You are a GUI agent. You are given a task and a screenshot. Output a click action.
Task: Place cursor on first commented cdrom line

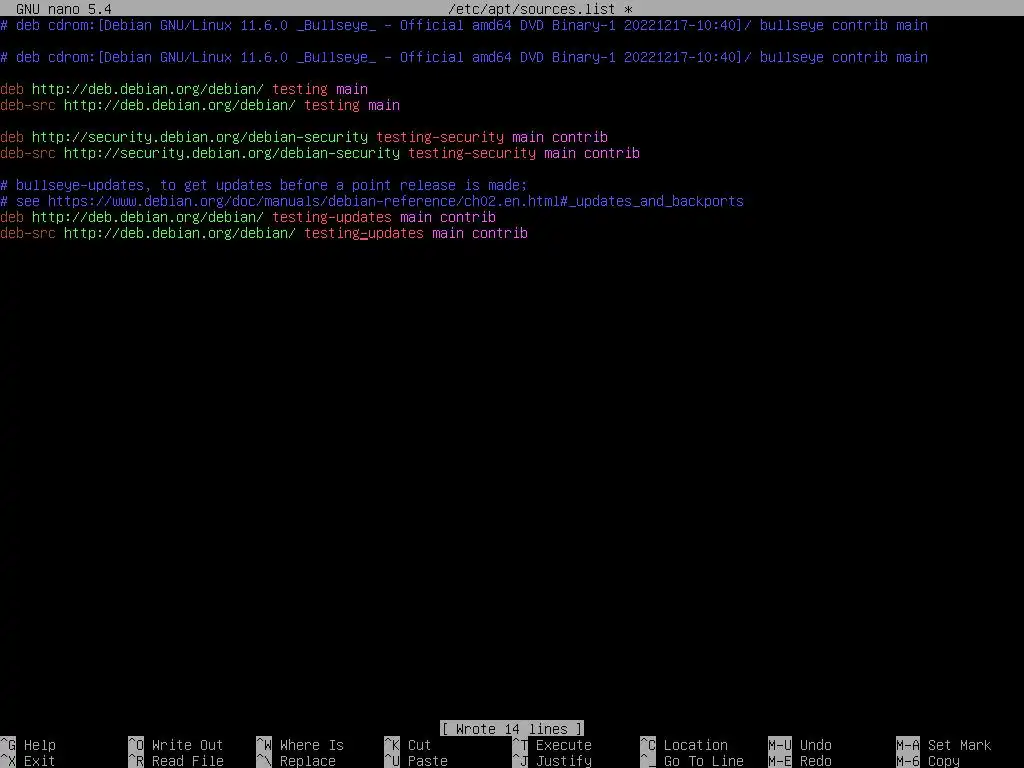pyautogui.click(x=464, y=25)
